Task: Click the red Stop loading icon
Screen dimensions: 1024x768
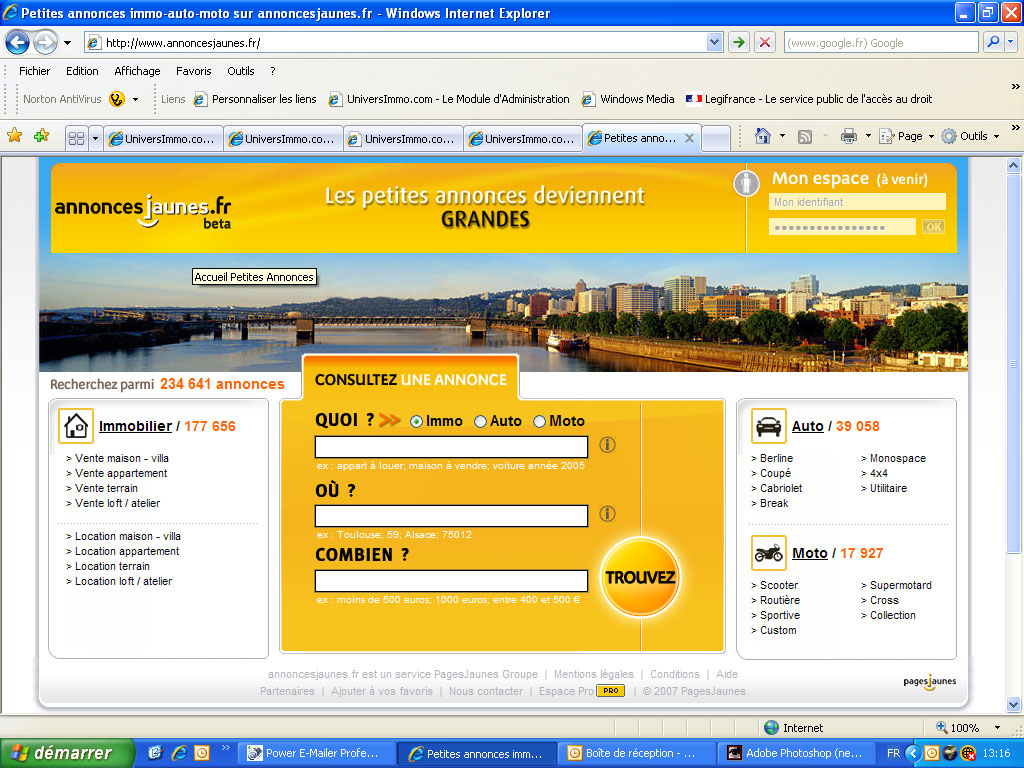Action: point(765,42)
